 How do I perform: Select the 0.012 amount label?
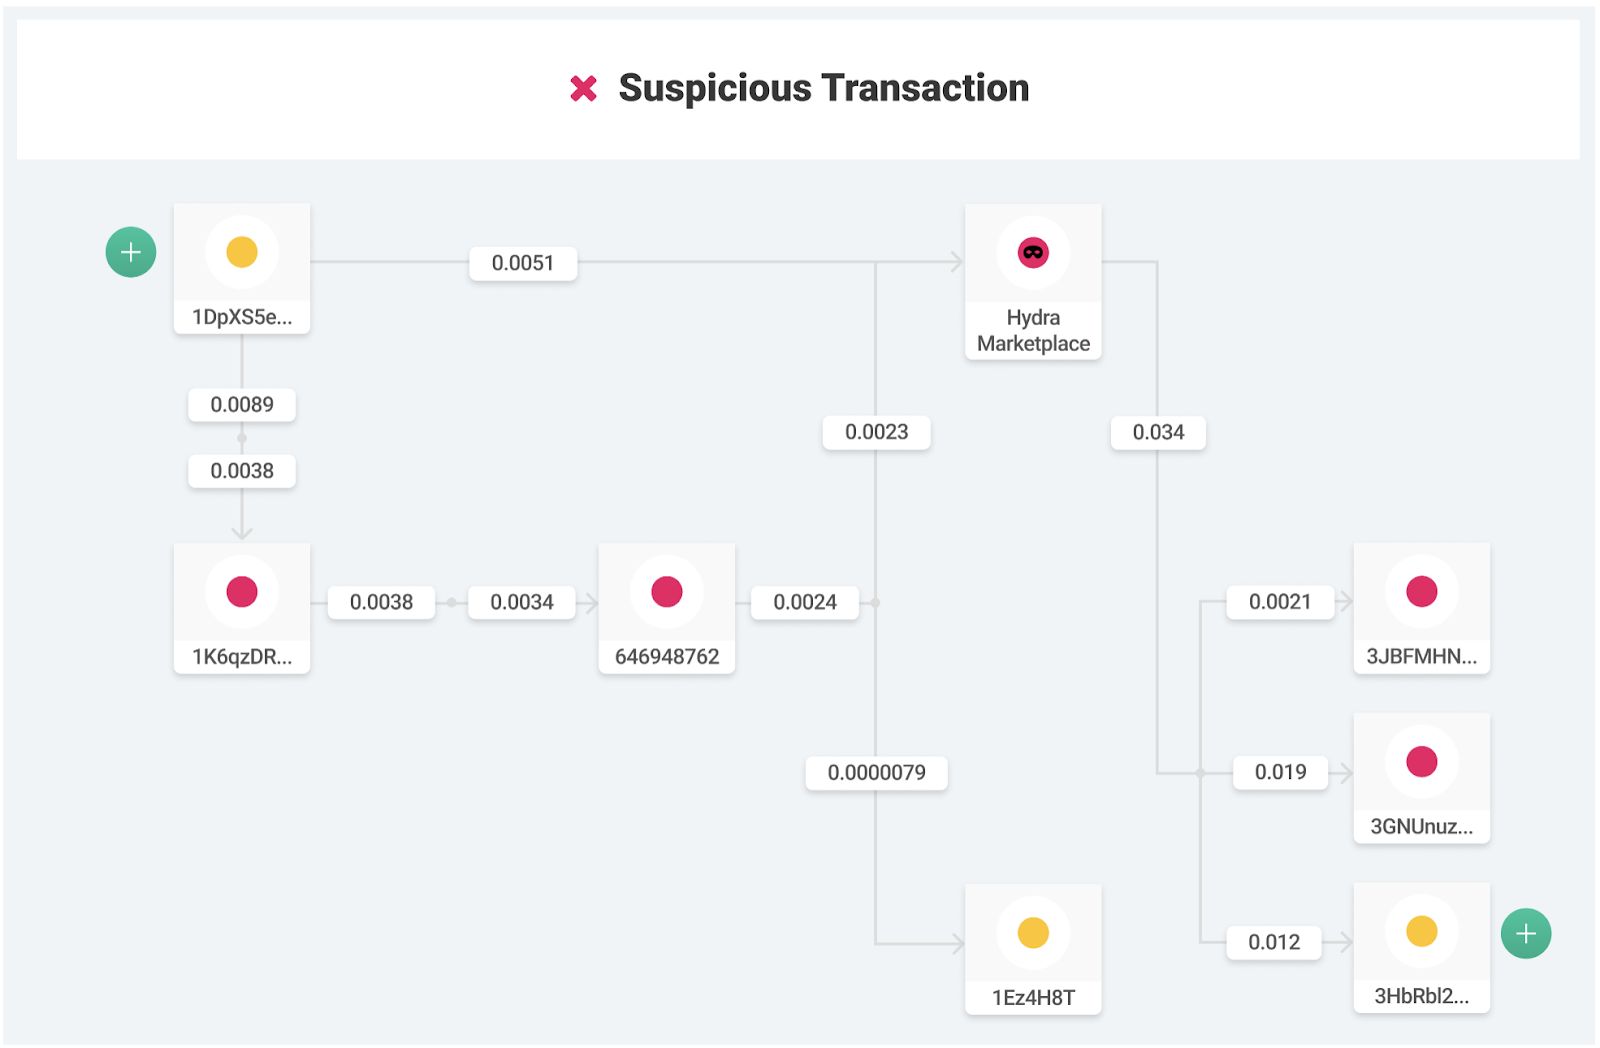(1274, 942)
